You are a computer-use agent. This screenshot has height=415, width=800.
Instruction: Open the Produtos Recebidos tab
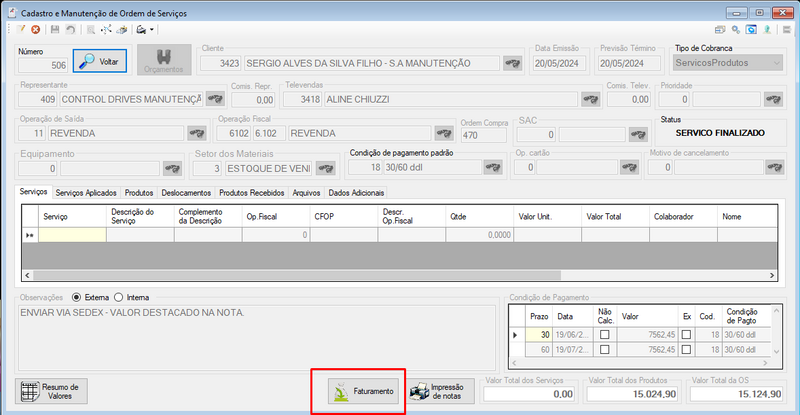pyautogui.click(x=252, y=193)
